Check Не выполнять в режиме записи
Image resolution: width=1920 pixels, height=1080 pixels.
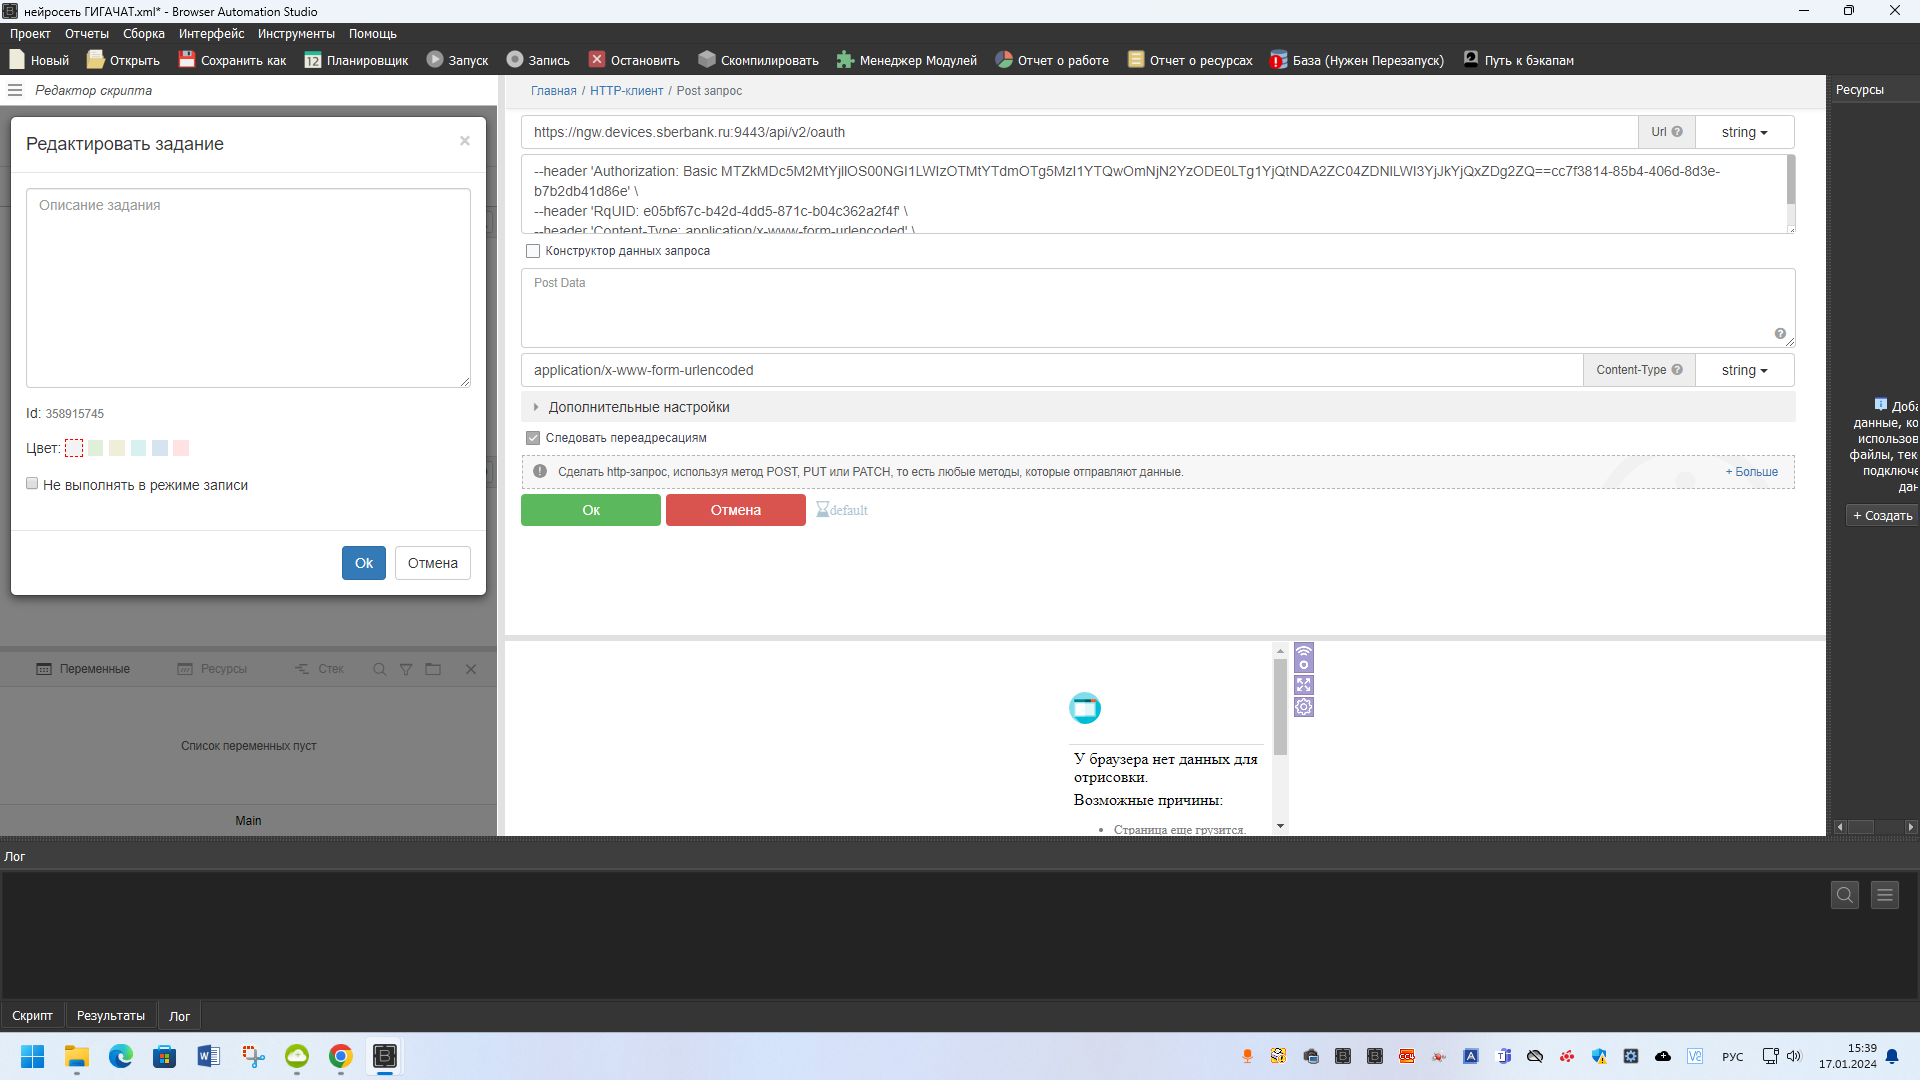[32, 484]
